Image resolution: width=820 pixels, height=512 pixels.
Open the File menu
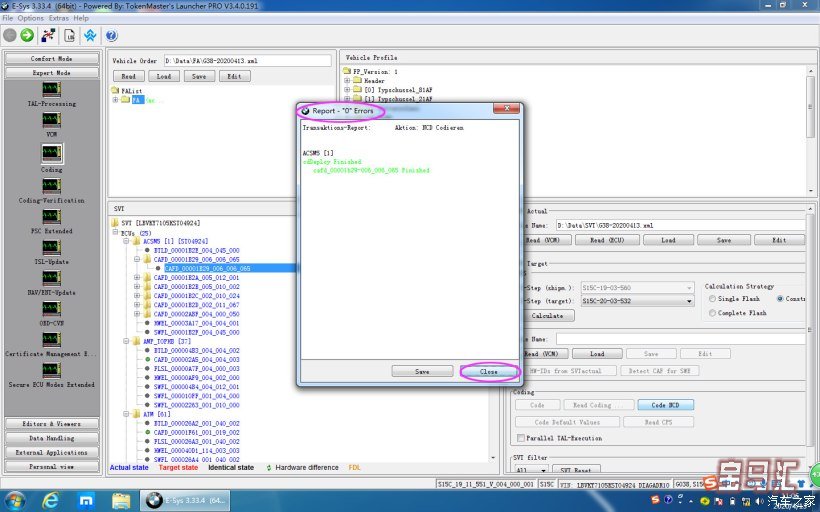[x=7, y=18]
